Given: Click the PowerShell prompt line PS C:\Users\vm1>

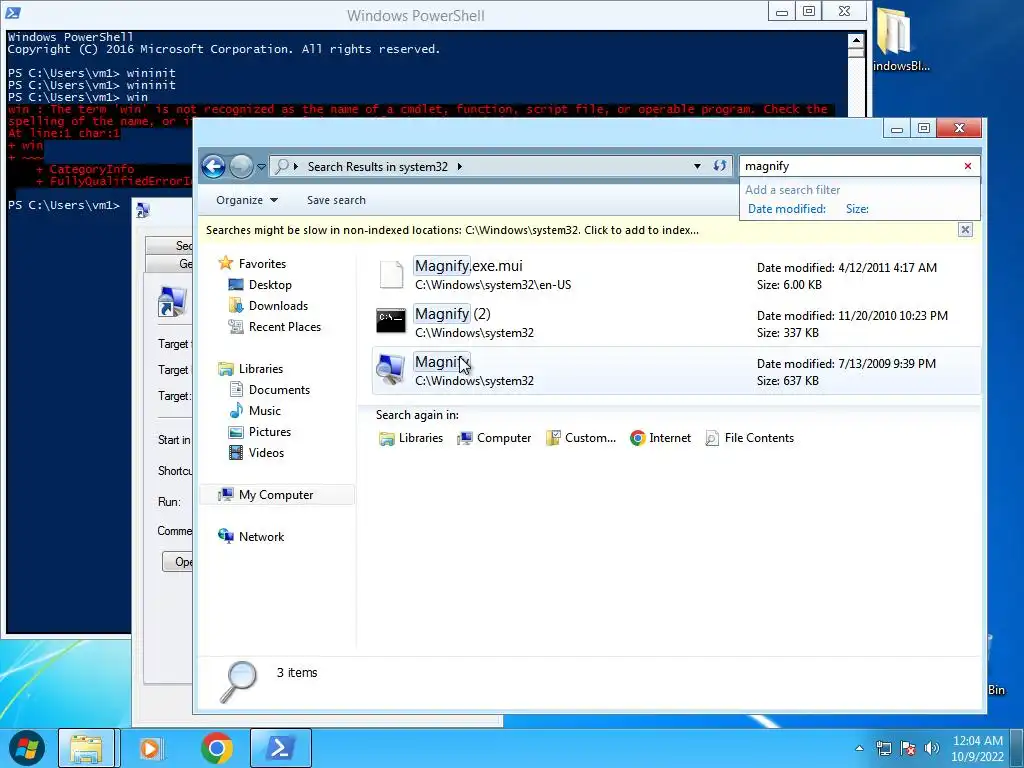Looking at the screenshot, I should pyautogui.click(x=64, y=205).
